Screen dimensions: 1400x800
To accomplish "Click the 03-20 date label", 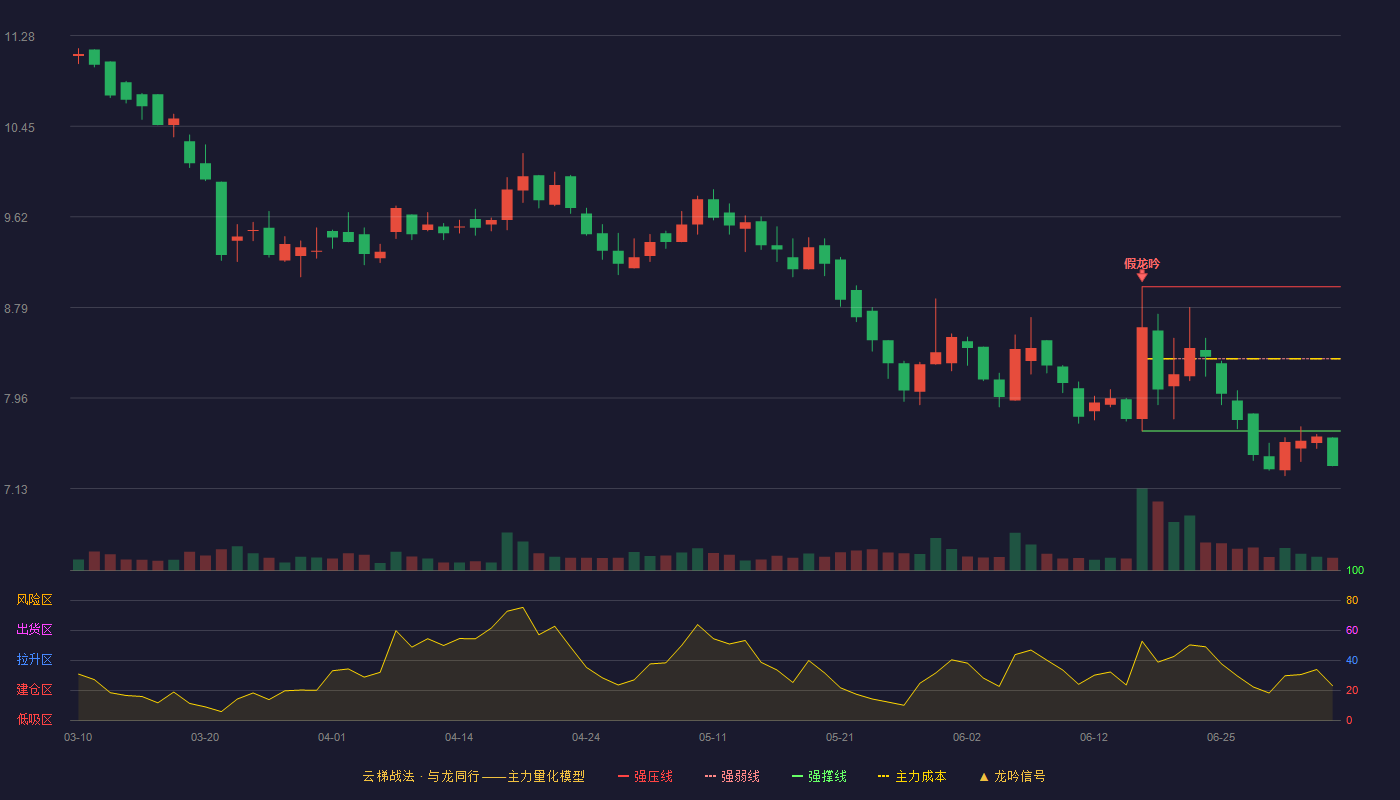I will tap(205, 737).
